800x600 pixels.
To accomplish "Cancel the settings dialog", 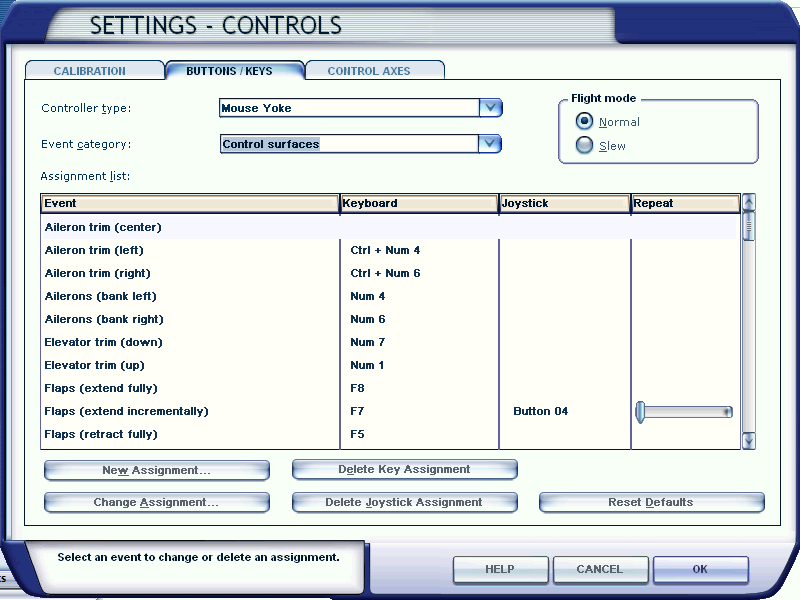I will [x=601, y=569].
